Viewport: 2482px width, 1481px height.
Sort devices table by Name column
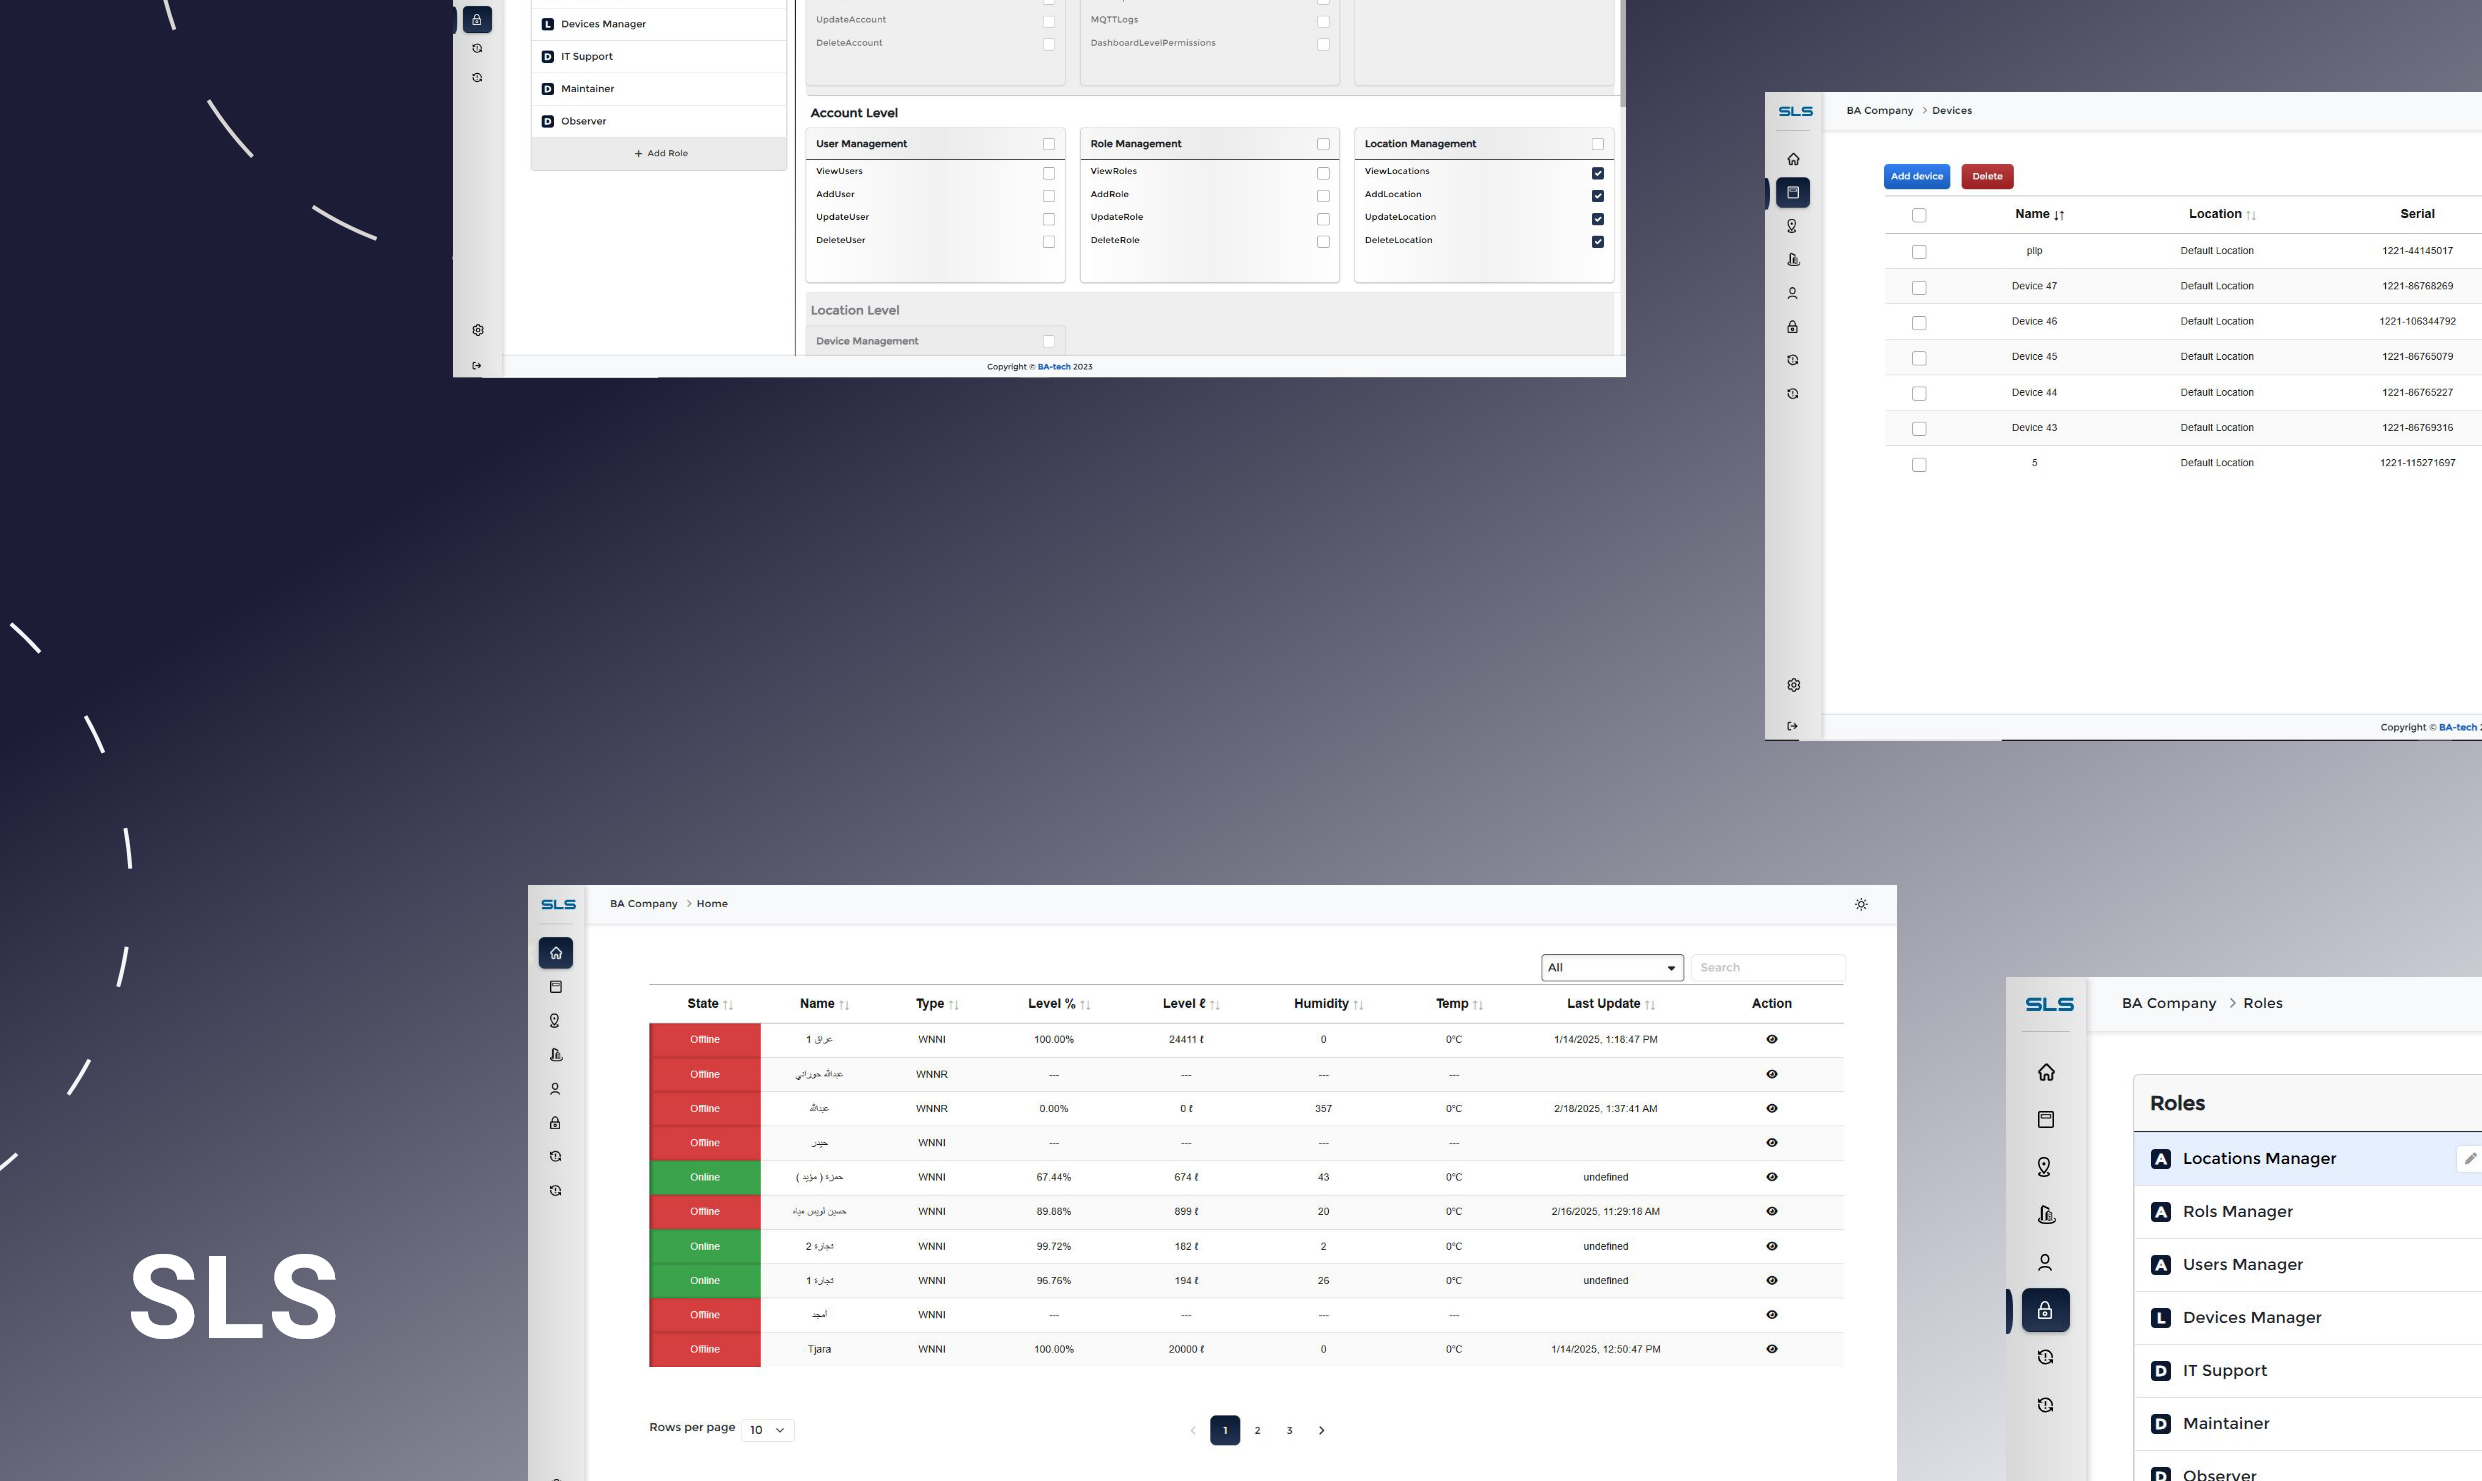click(2038, 214)
